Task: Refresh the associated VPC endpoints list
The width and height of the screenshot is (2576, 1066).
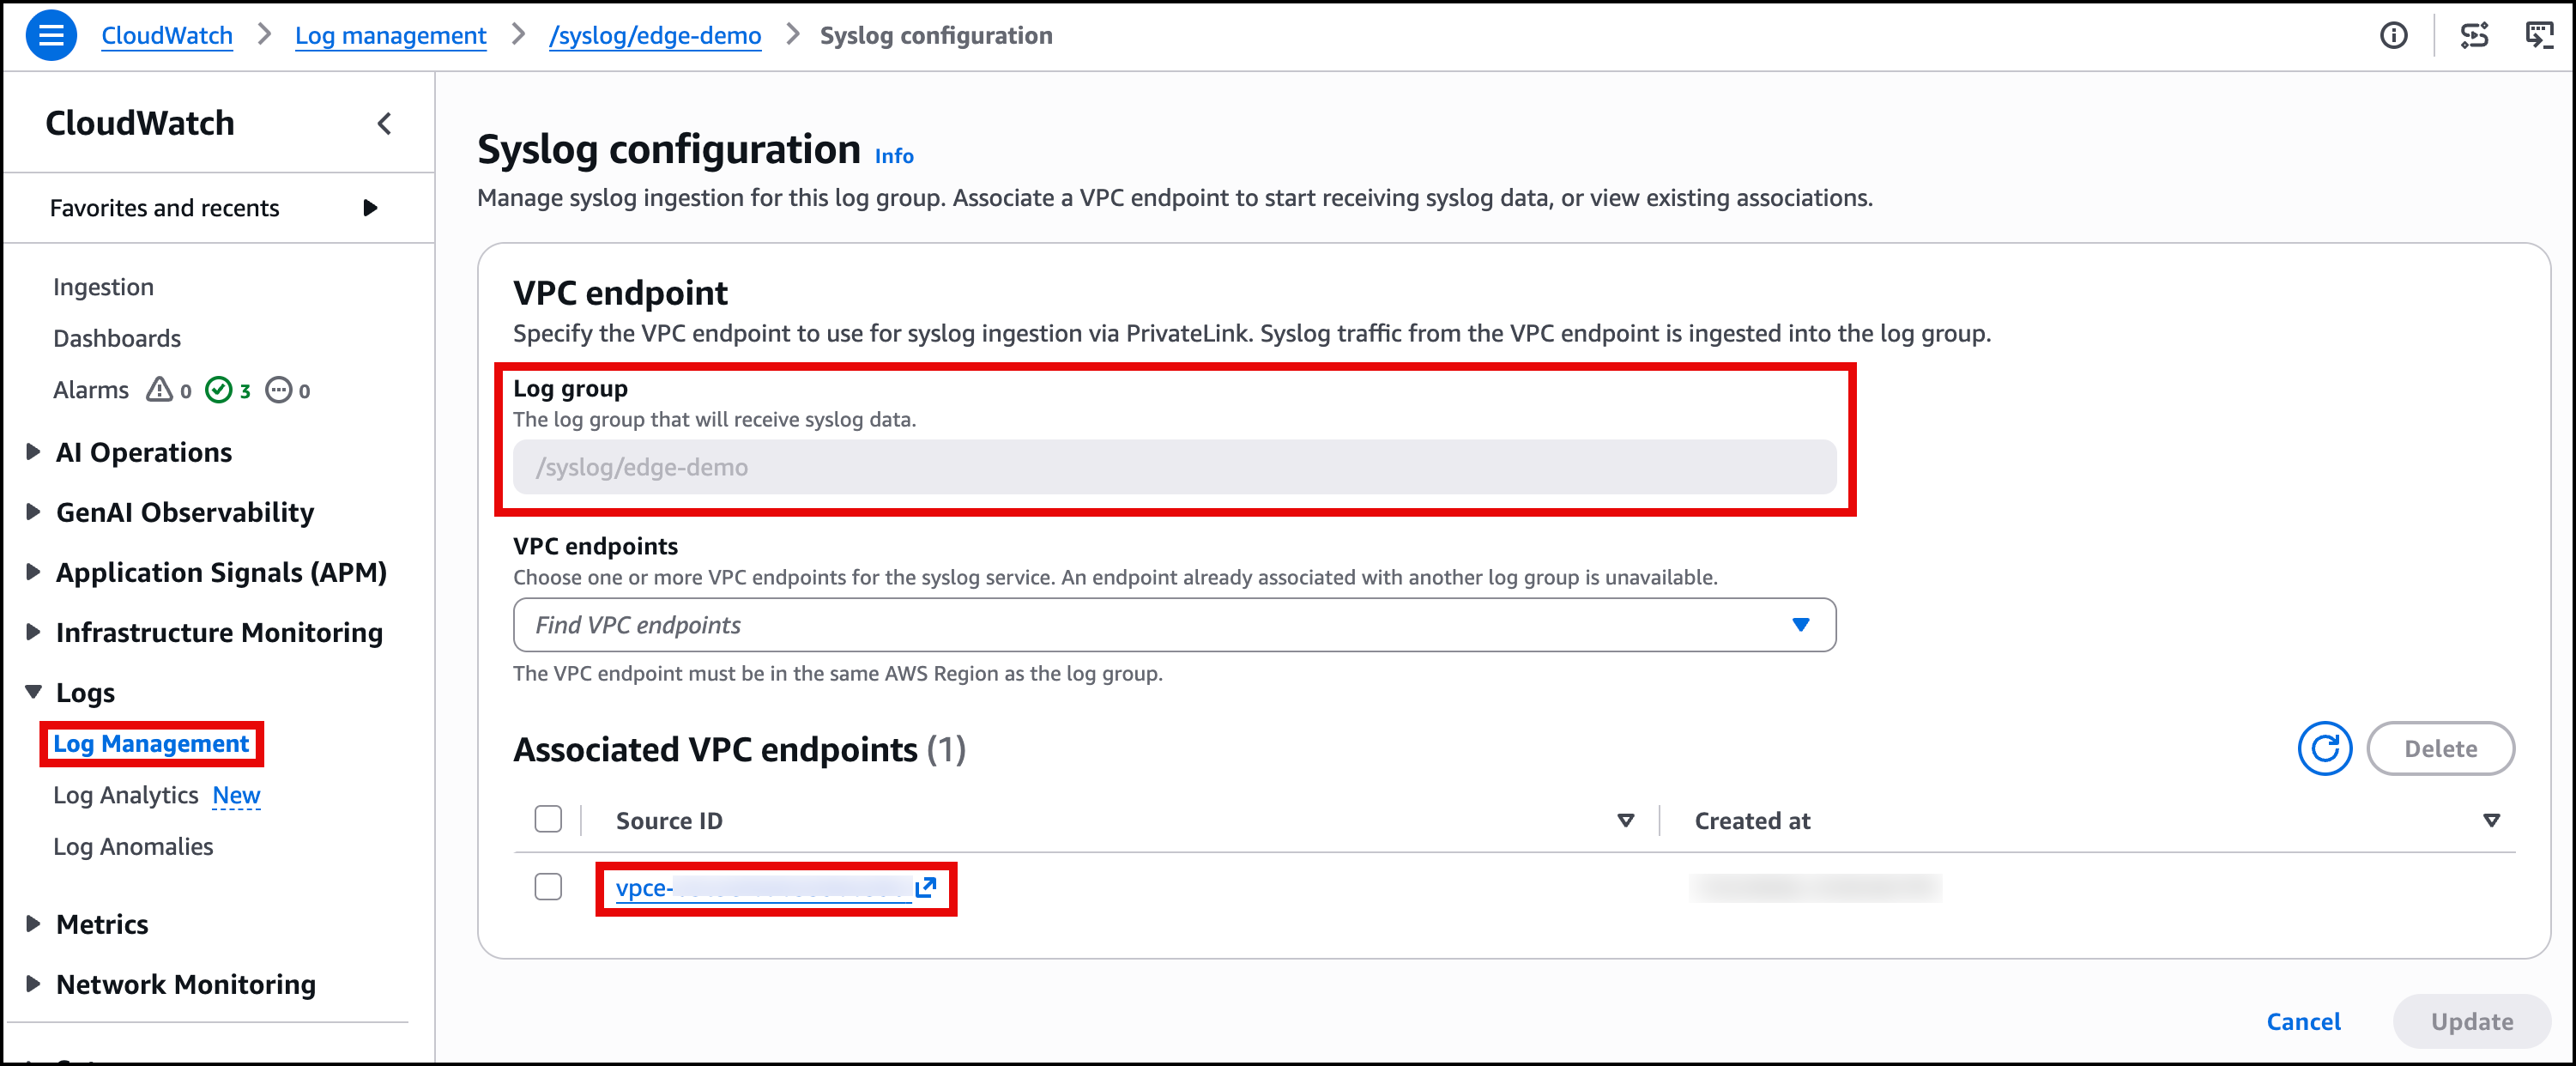Action: (x=2324, y=749)
